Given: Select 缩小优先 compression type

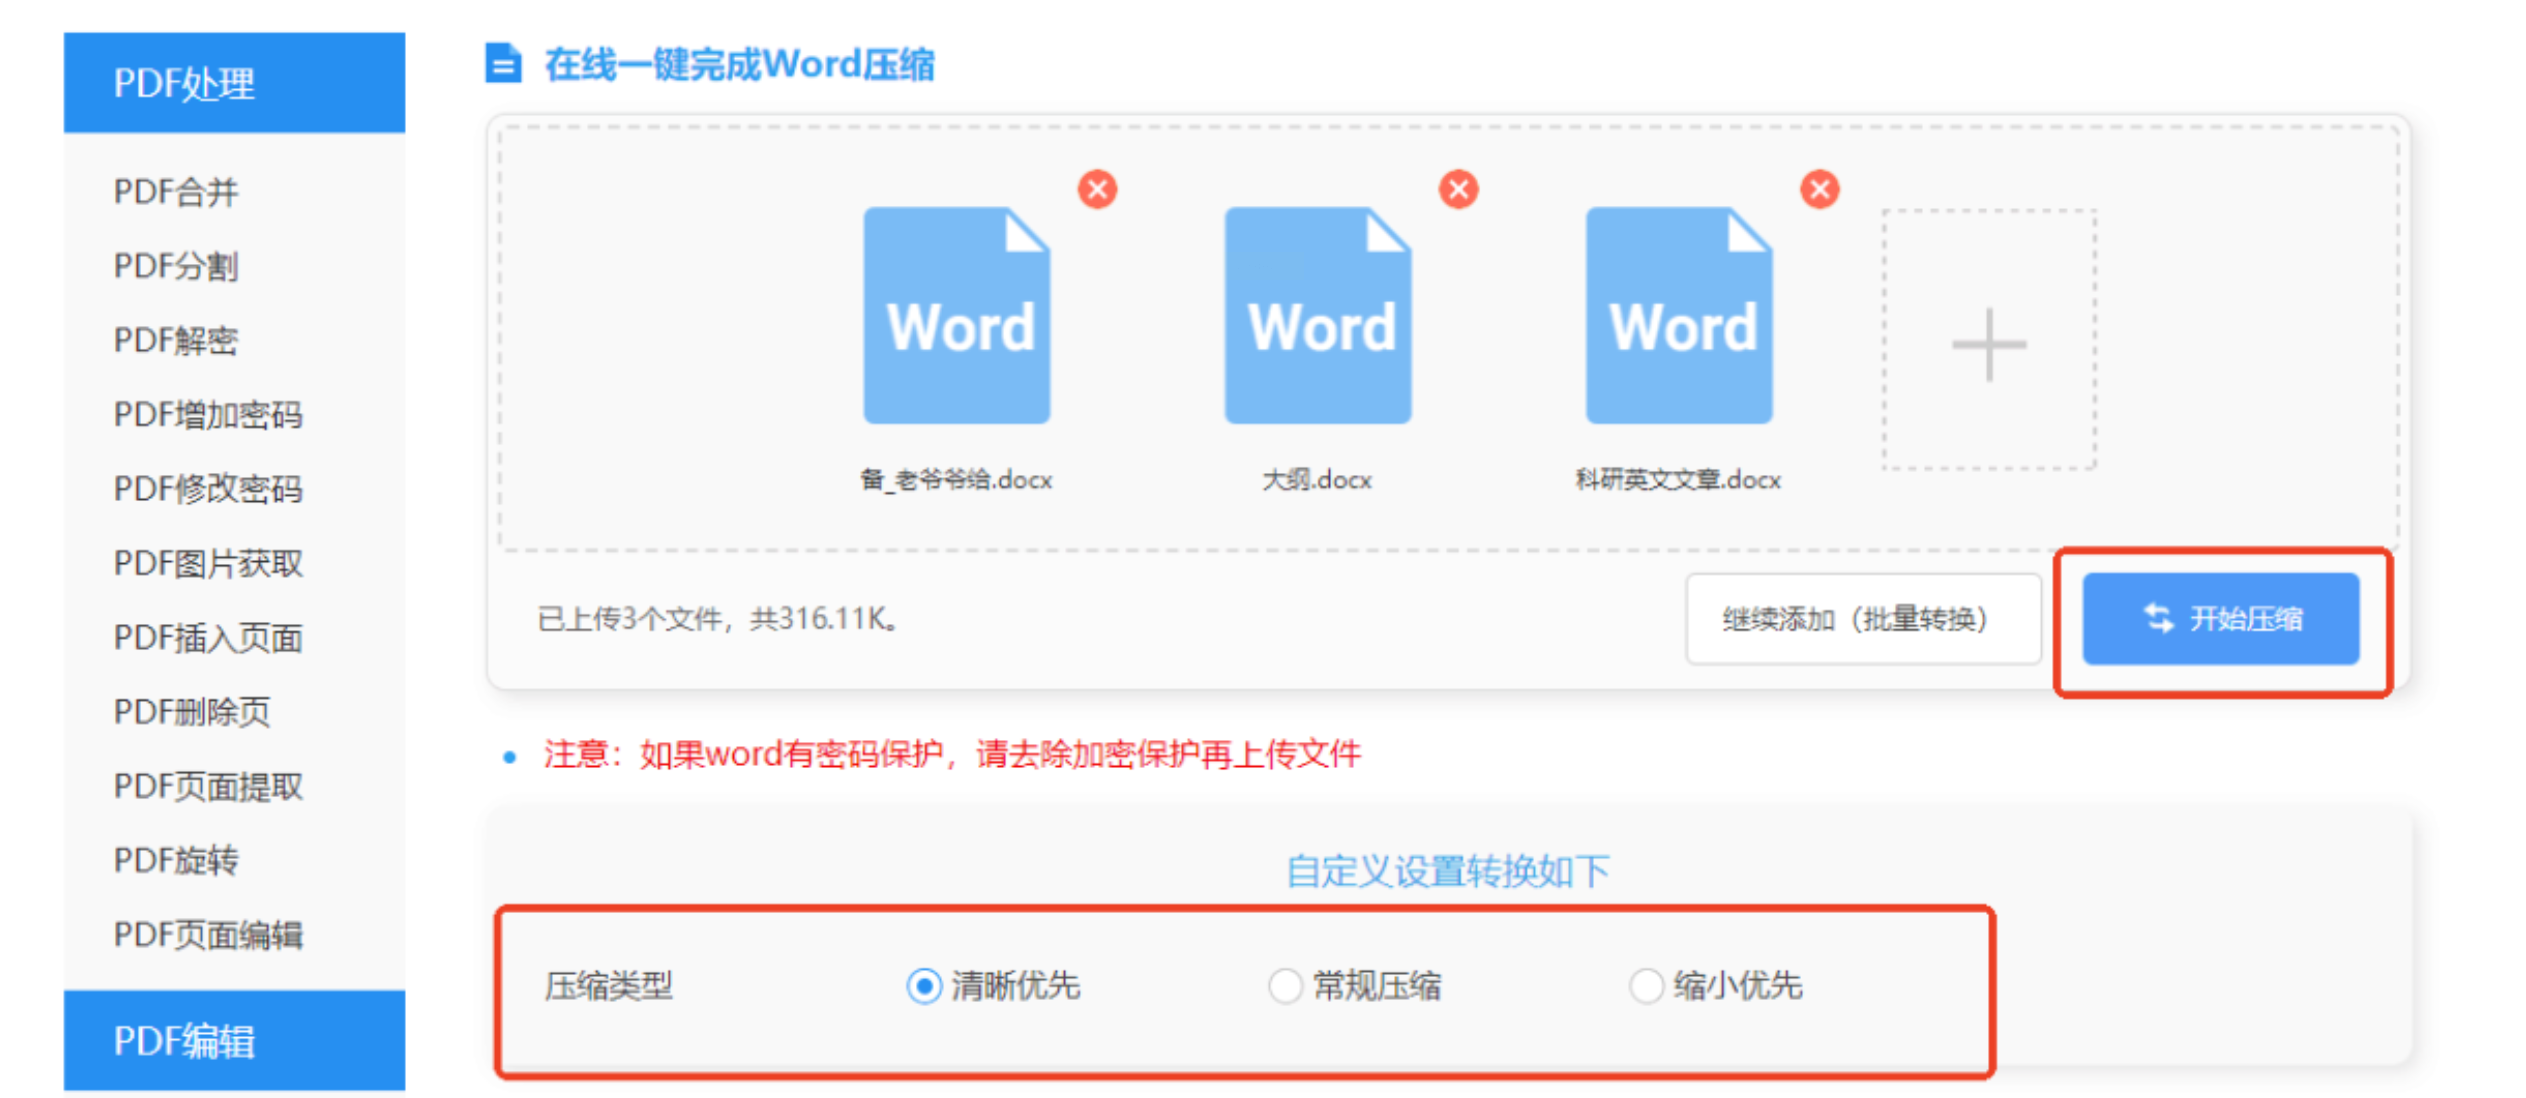Looking at the screenshot, I should [1646, 986].
